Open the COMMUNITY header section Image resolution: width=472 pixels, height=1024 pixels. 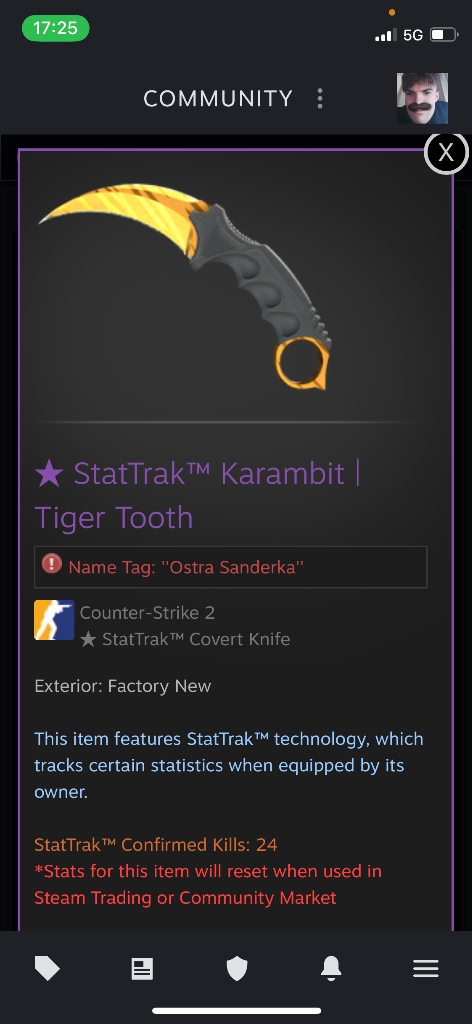(218, 99)
